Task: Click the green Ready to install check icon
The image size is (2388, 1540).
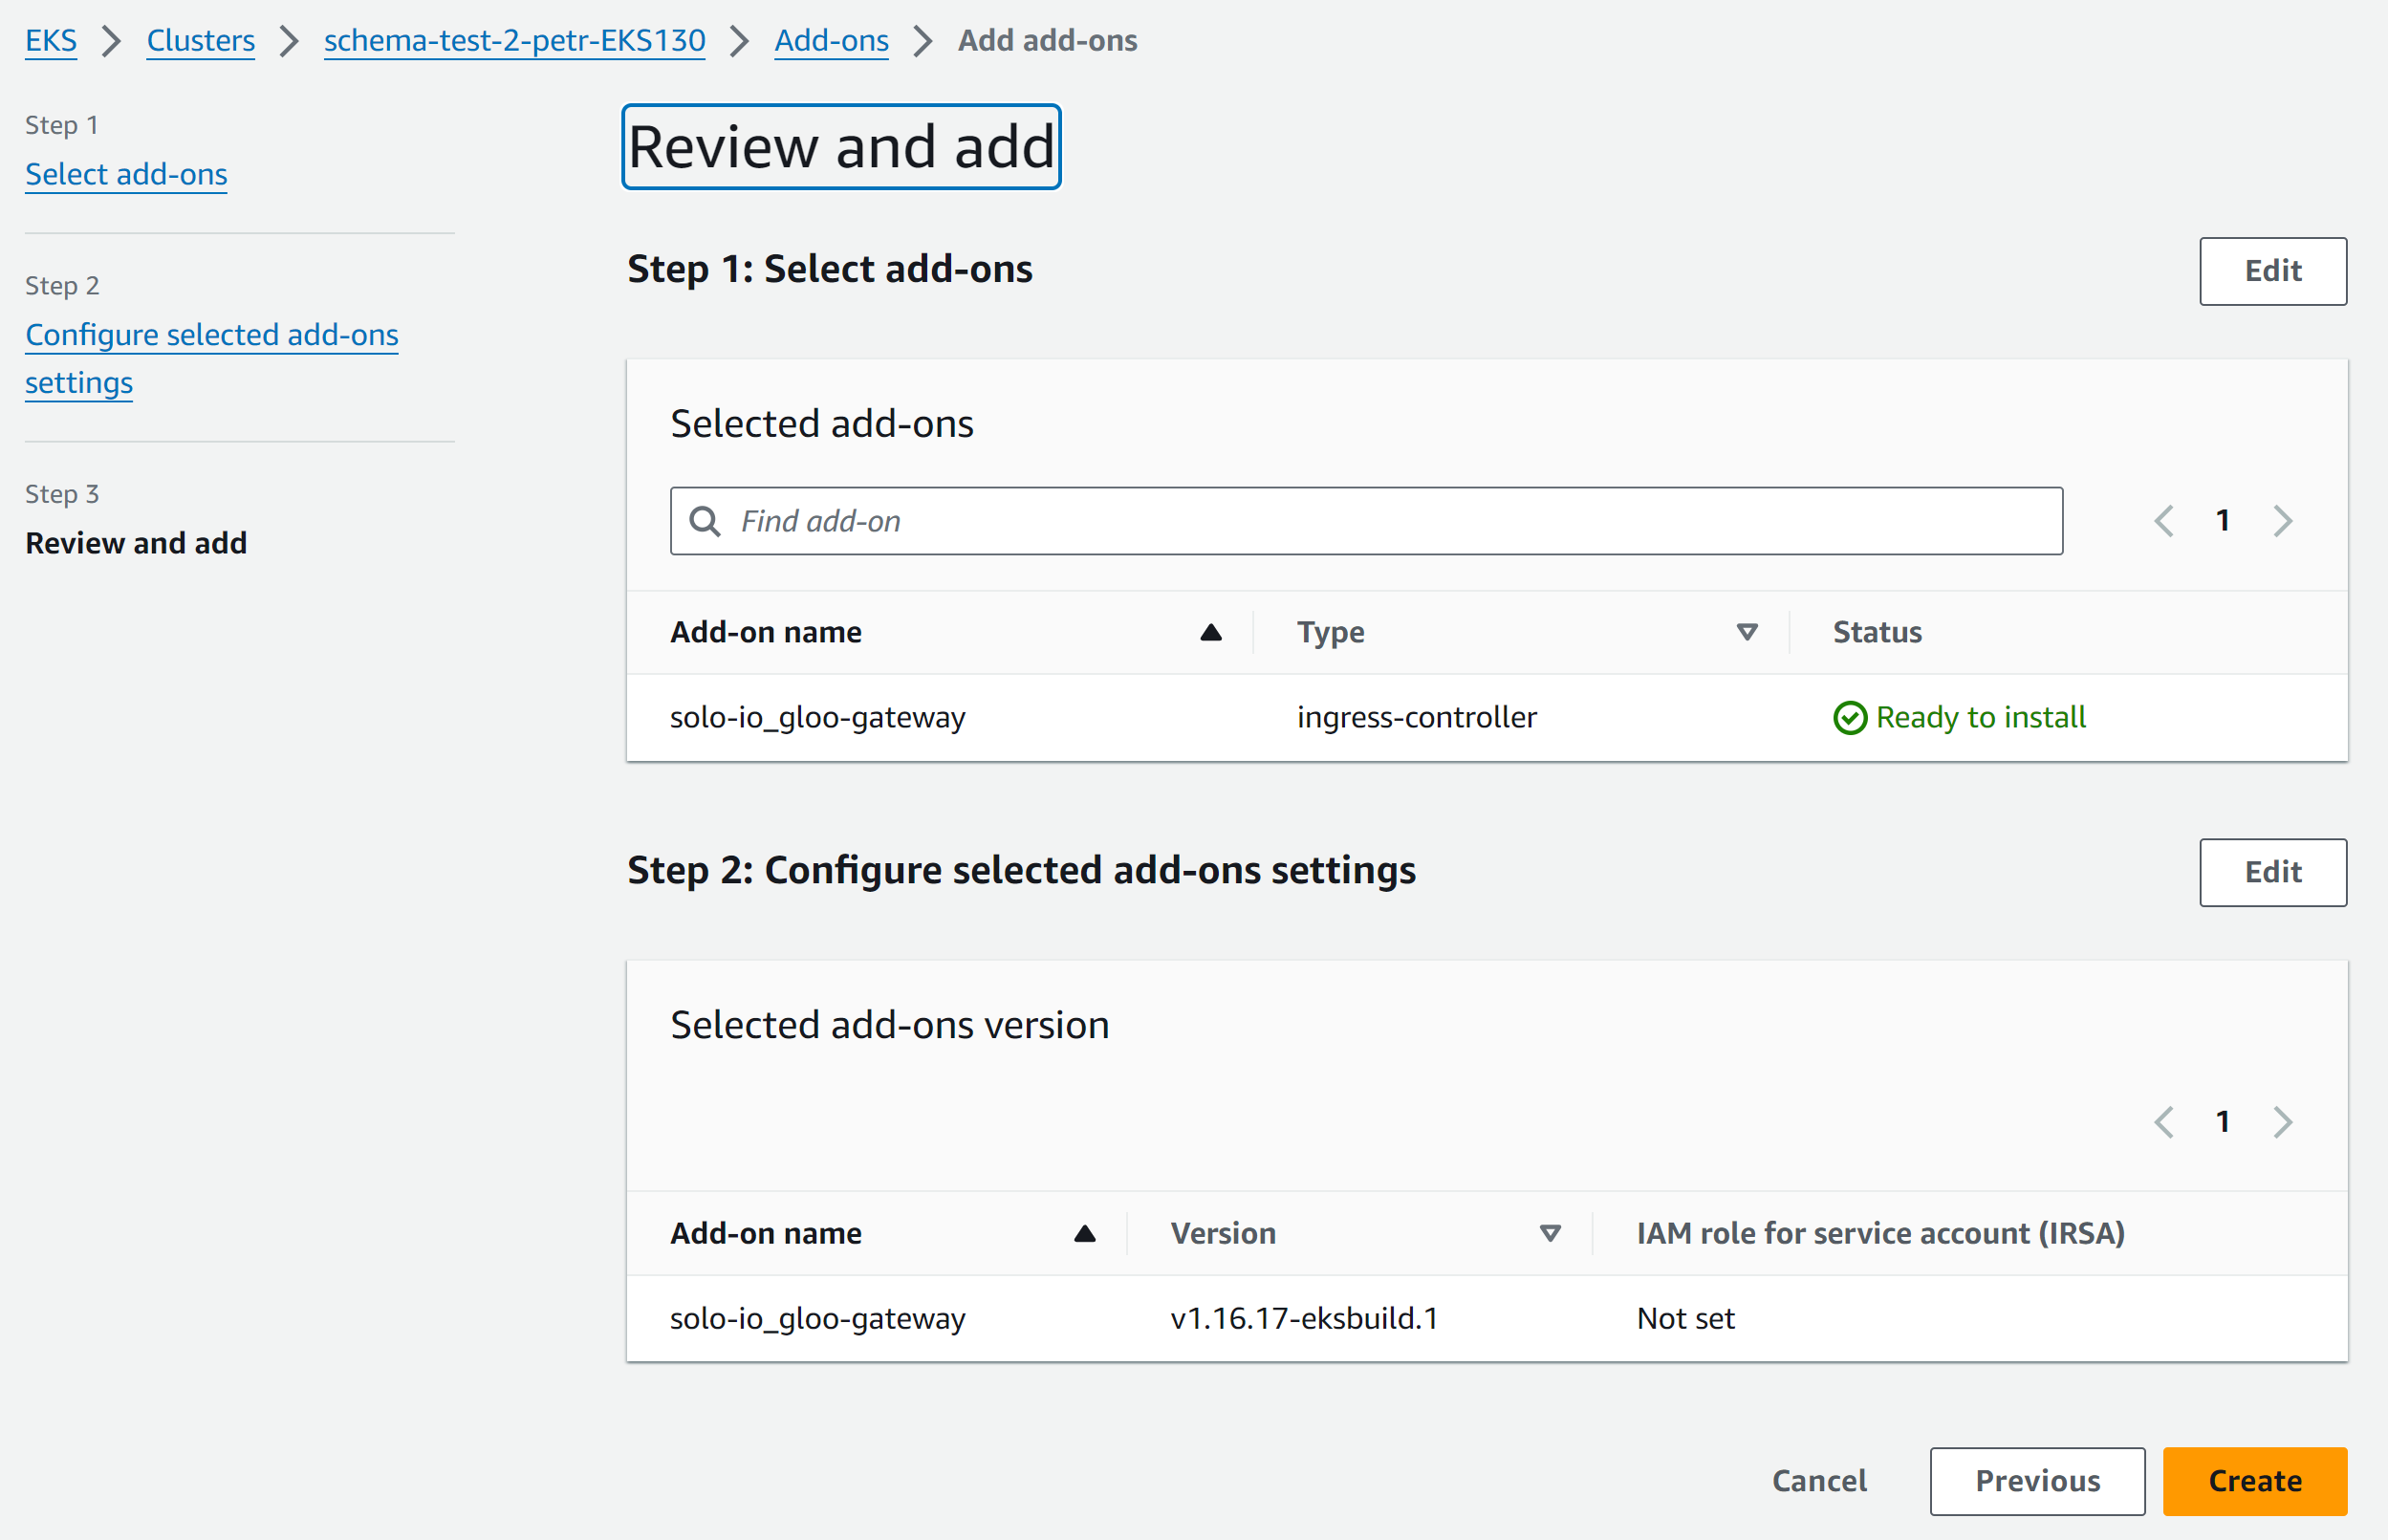Action: (x=1849, y=718)
